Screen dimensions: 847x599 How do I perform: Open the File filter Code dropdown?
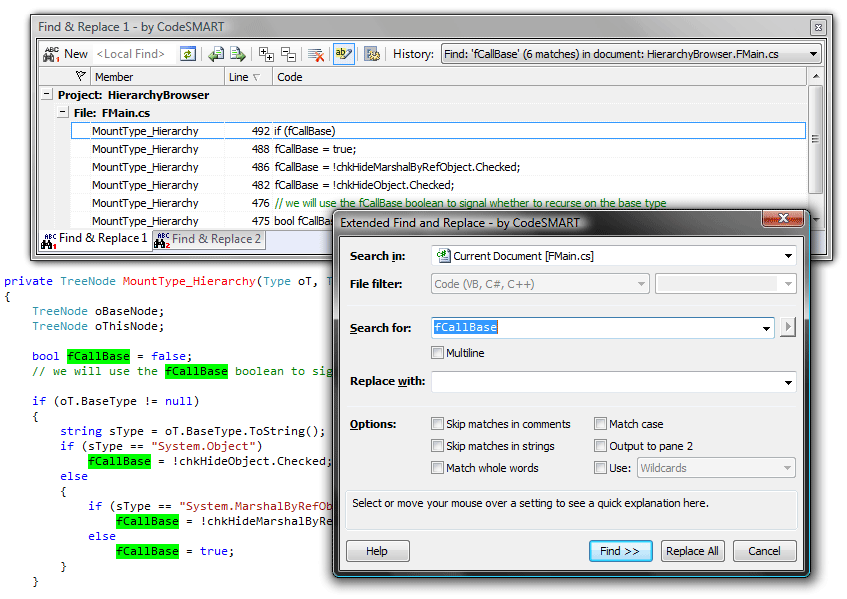tap(641, 284)
